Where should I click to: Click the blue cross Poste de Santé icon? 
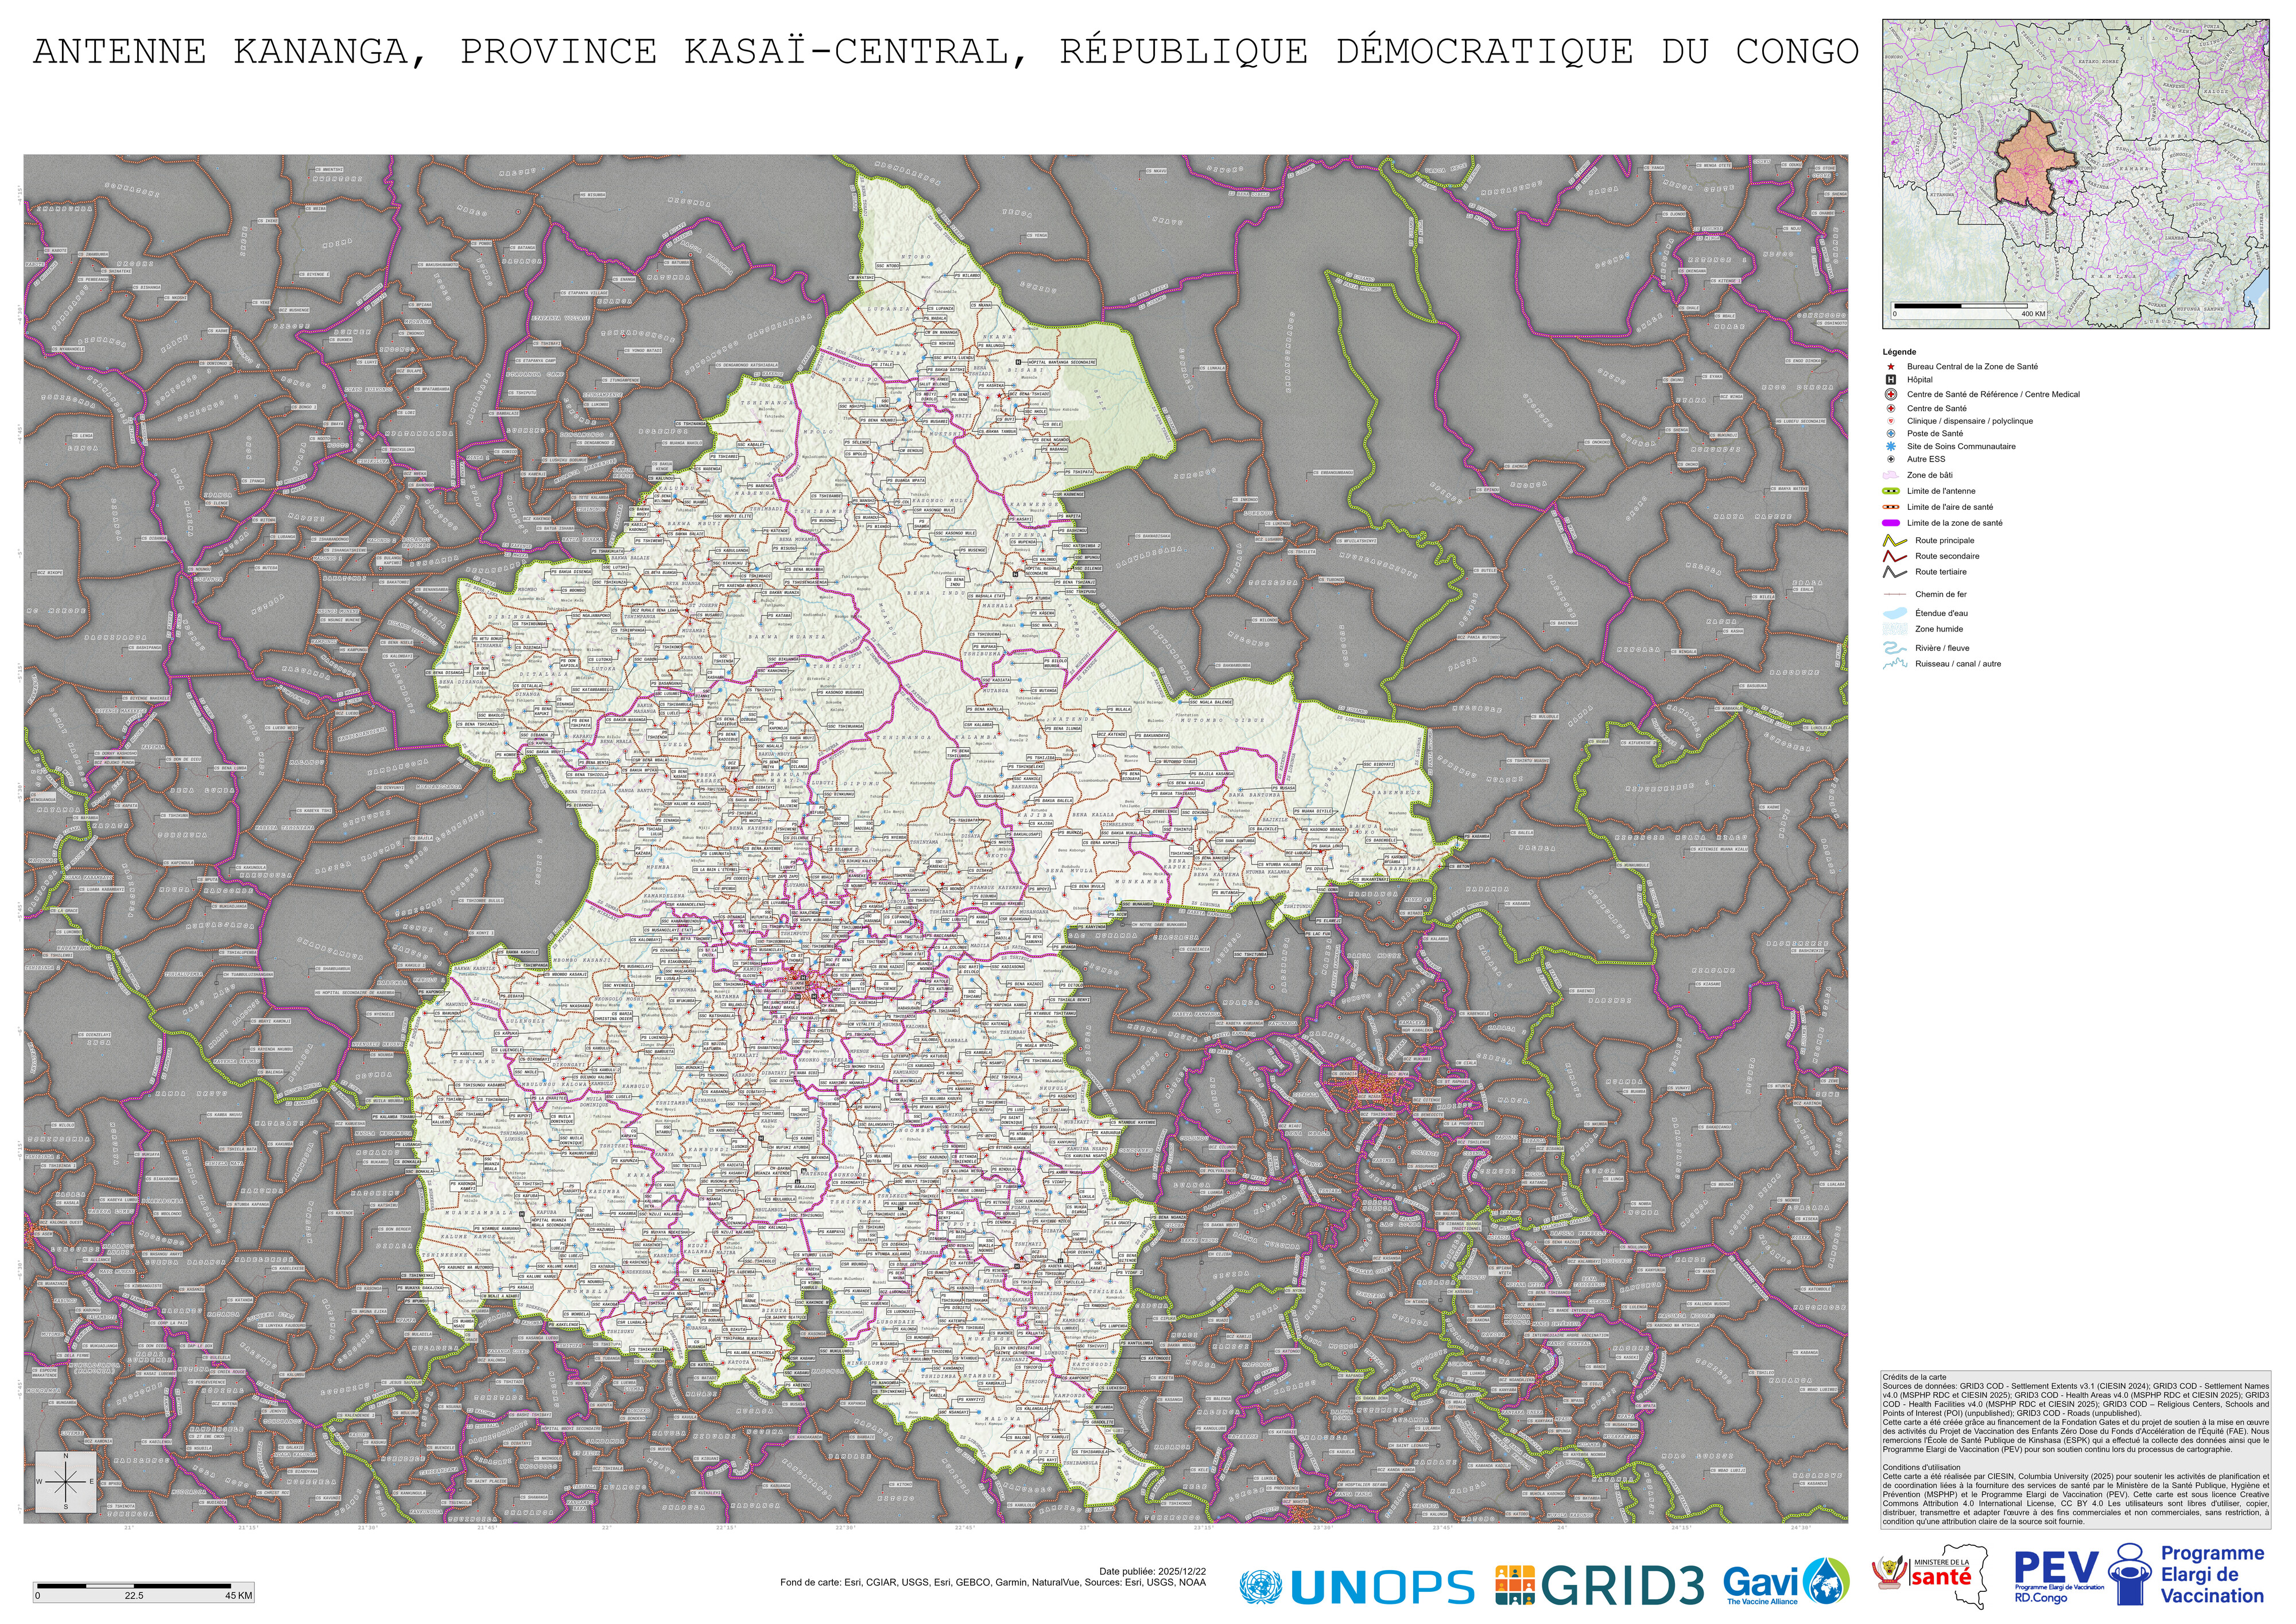pos(1891,434)
